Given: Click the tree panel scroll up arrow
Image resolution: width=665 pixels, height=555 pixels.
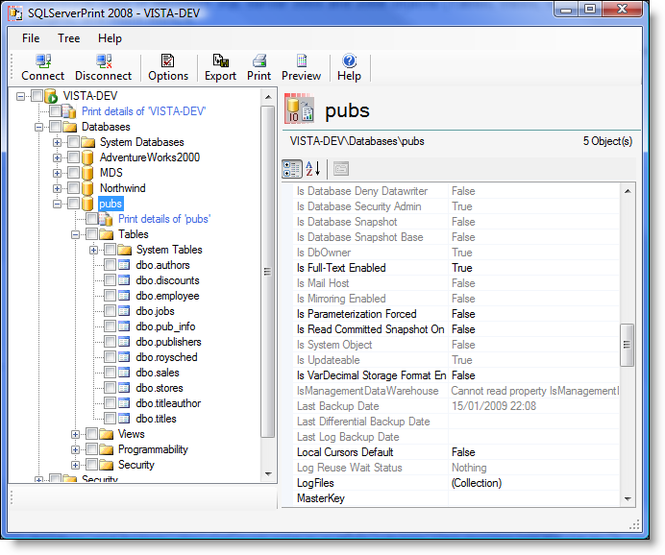Looking at the screenshot, I should [268, 97].
